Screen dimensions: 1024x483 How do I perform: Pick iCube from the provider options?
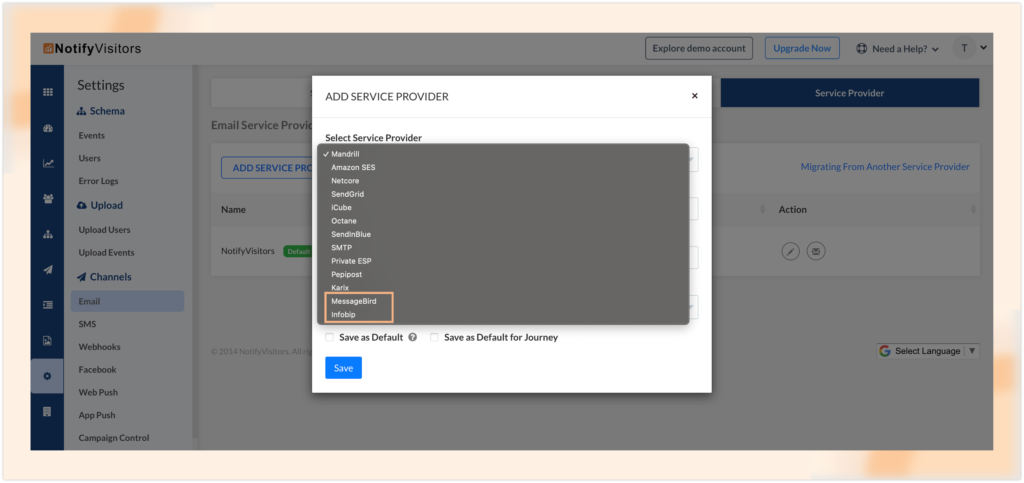[503, 208]
